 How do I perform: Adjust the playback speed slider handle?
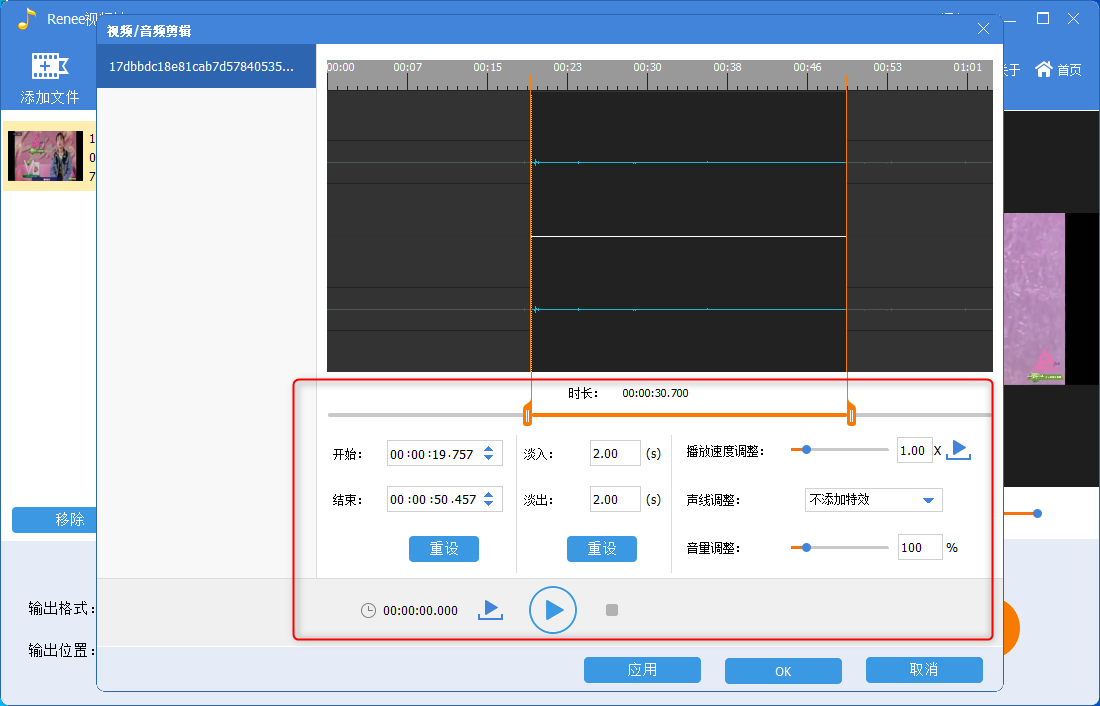click(806, 449)
